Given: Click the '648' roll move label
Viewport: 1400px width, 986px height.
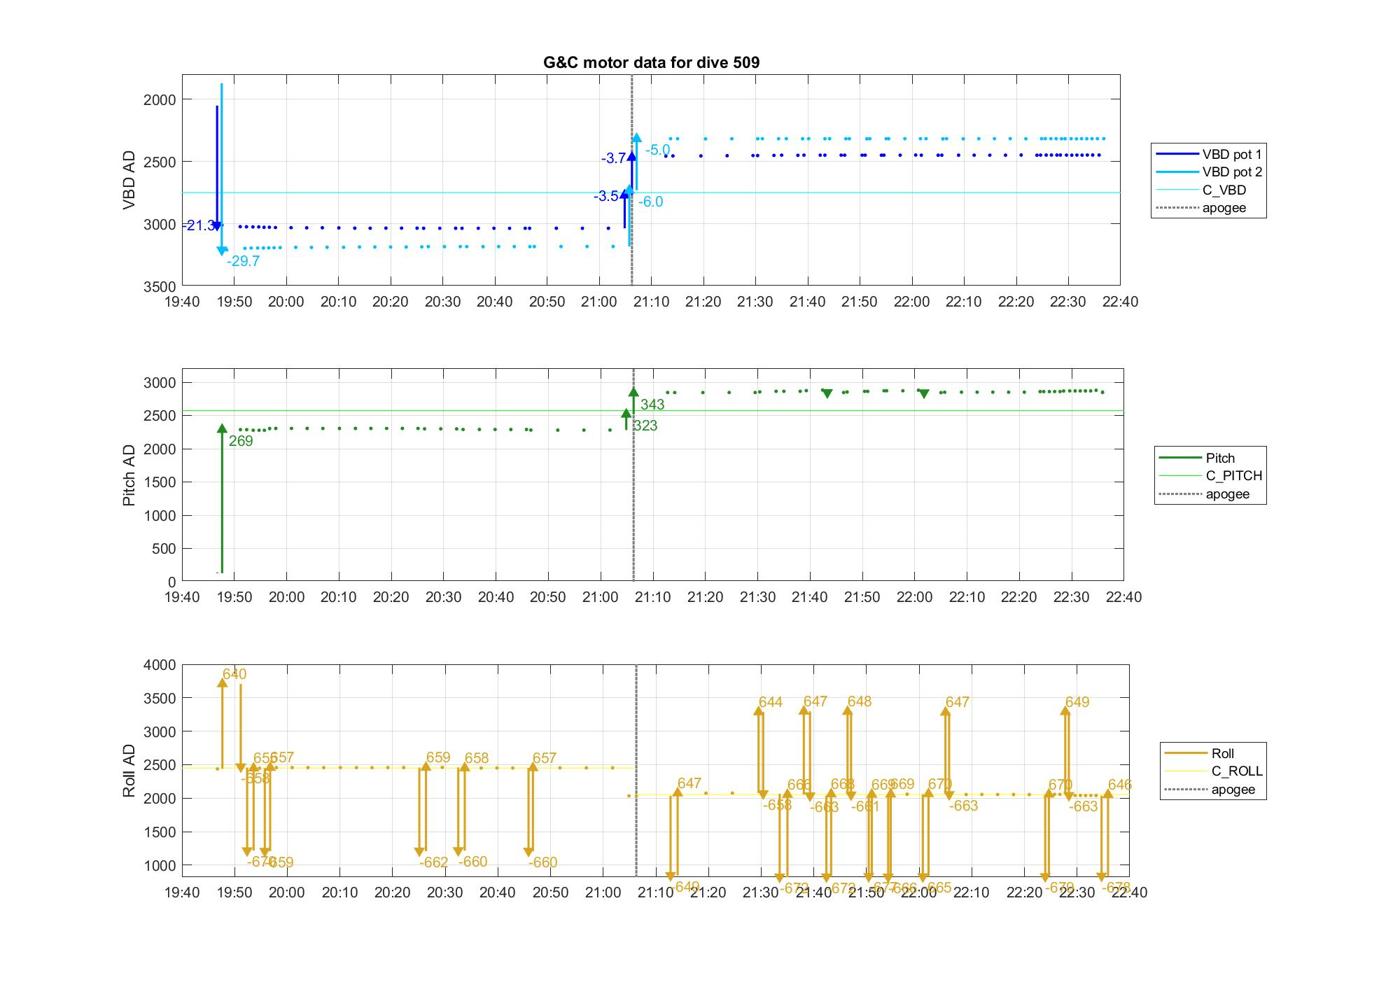Looking at the screenshot, I should (x=859, y=701).
